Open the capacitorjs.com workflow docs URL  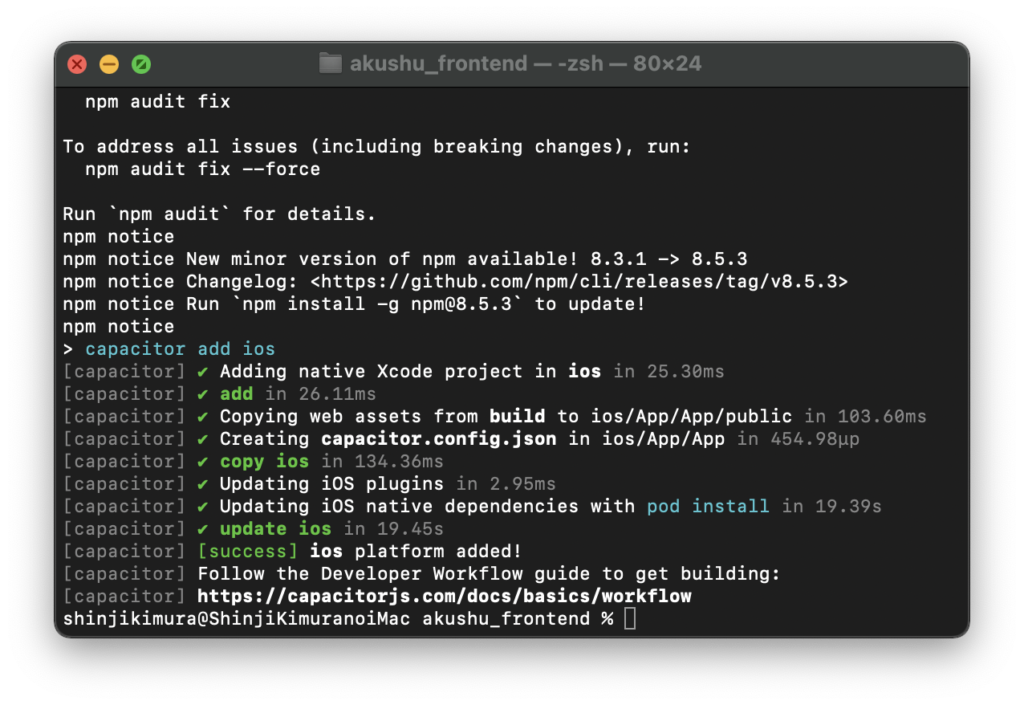[444, 597]
